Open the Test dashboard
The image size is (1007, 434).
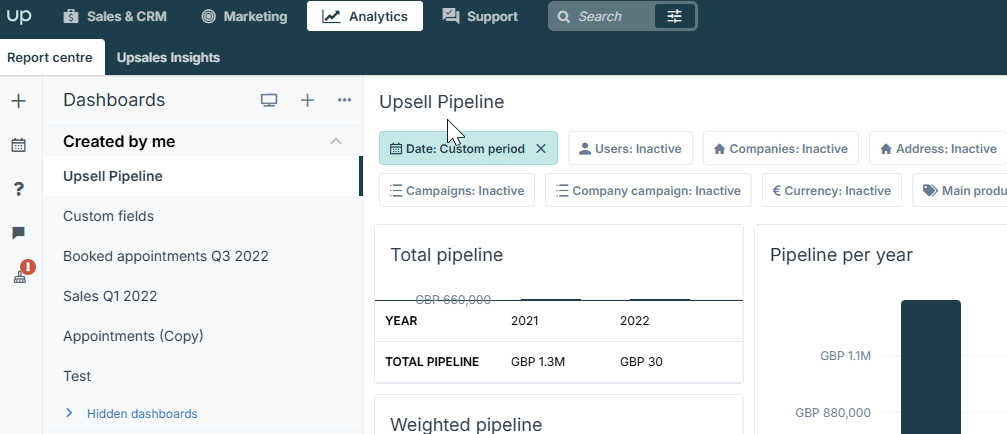point(202,376)
